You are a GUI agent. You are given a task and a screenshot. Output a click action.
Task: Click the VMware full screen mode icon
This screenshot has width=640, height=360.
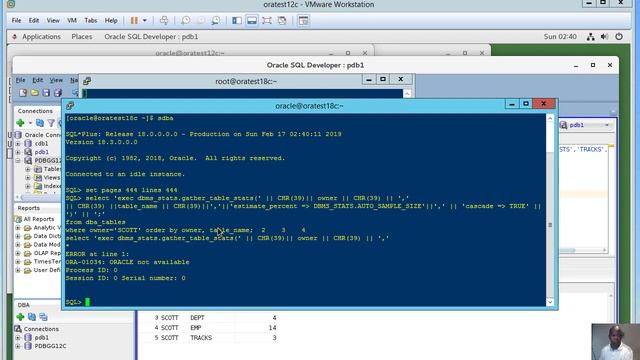(267, 20)
